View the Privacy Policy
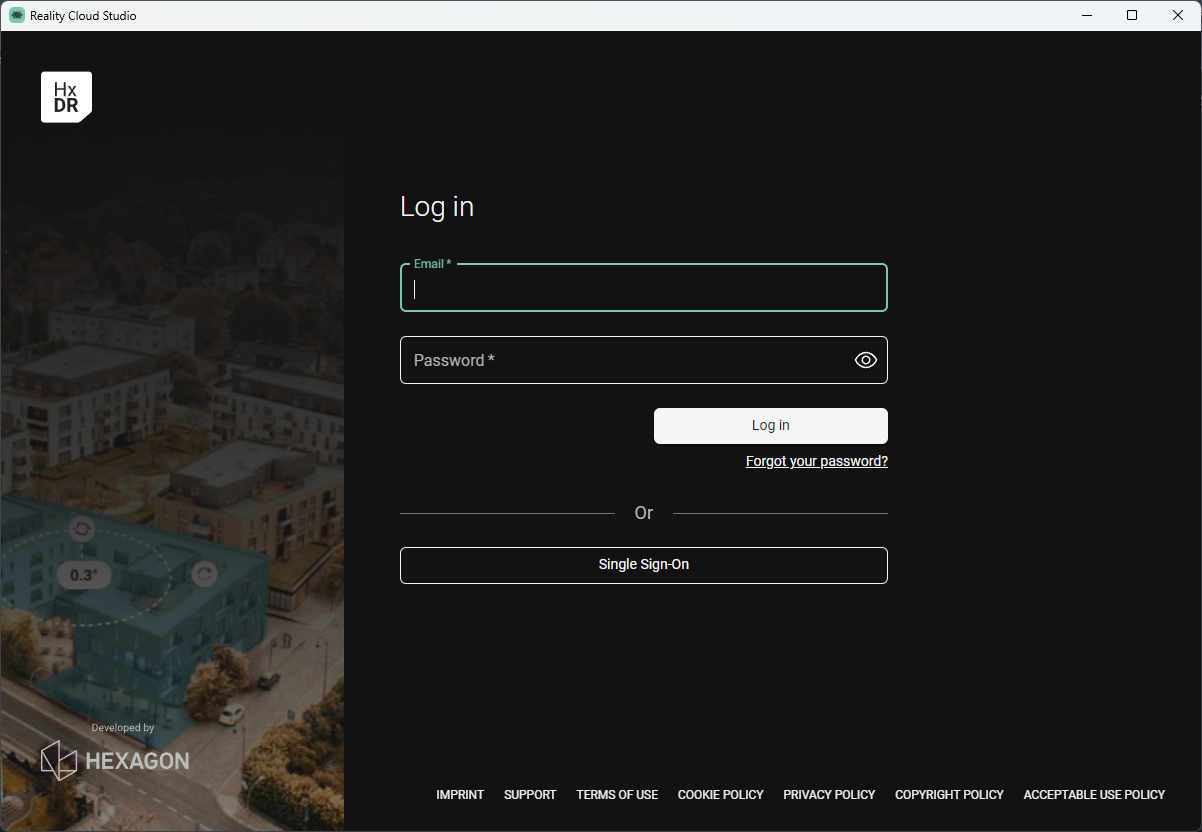Screen dimensions: 1202x832 click(x=829, y=794)
